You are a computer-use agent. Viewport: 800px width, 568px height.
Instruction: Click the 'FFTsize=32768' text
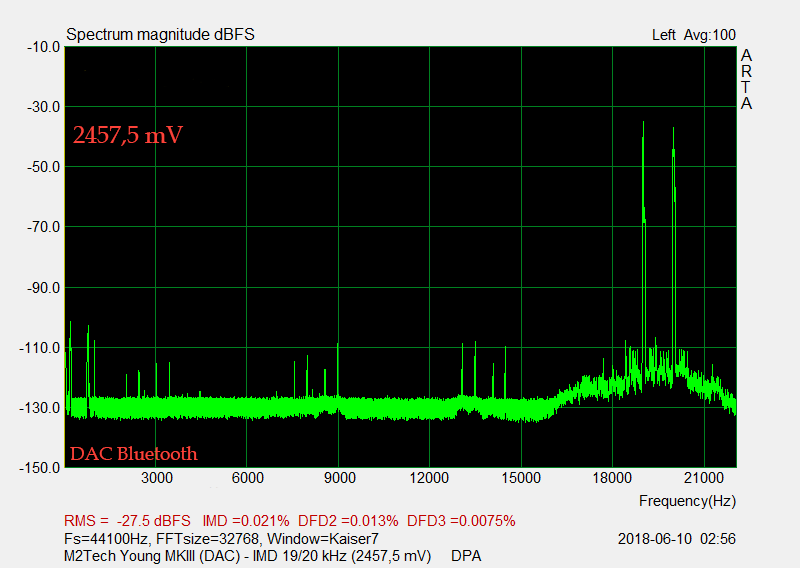coord(208,539)
